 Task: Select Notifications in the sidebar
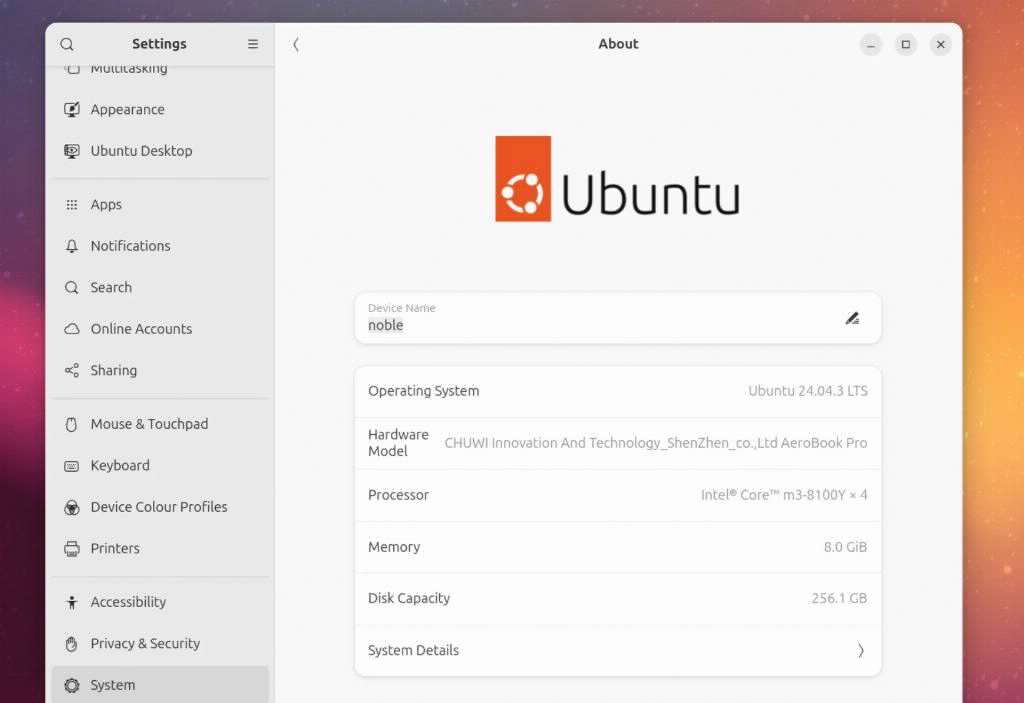tap(160, 246)
